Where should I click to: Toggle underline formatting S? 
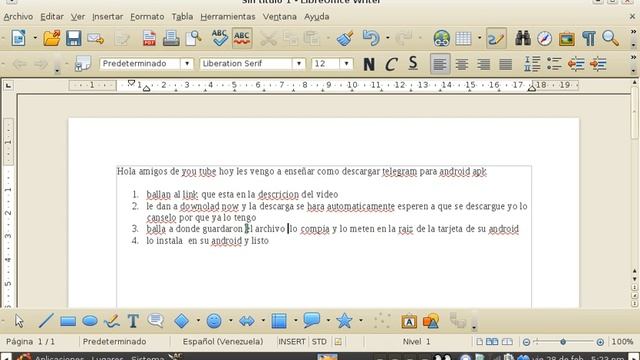click(413, 64)
